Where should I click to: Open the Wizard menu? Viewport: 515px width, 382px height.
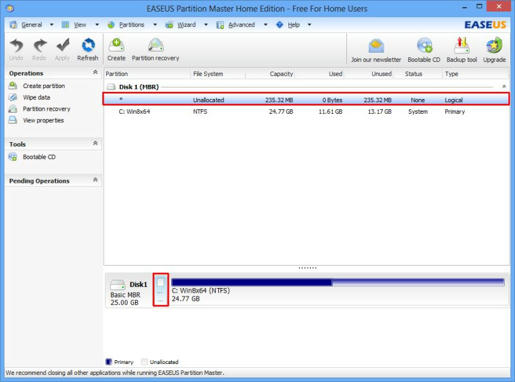point(186,25)
